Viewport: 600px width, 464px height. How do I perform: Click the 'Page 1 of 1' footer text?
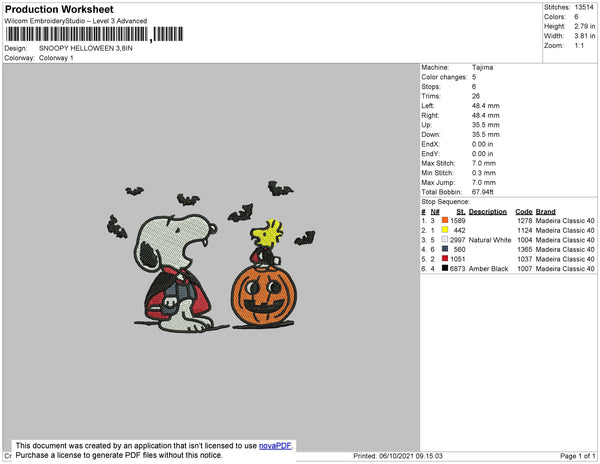click(578, 456)
